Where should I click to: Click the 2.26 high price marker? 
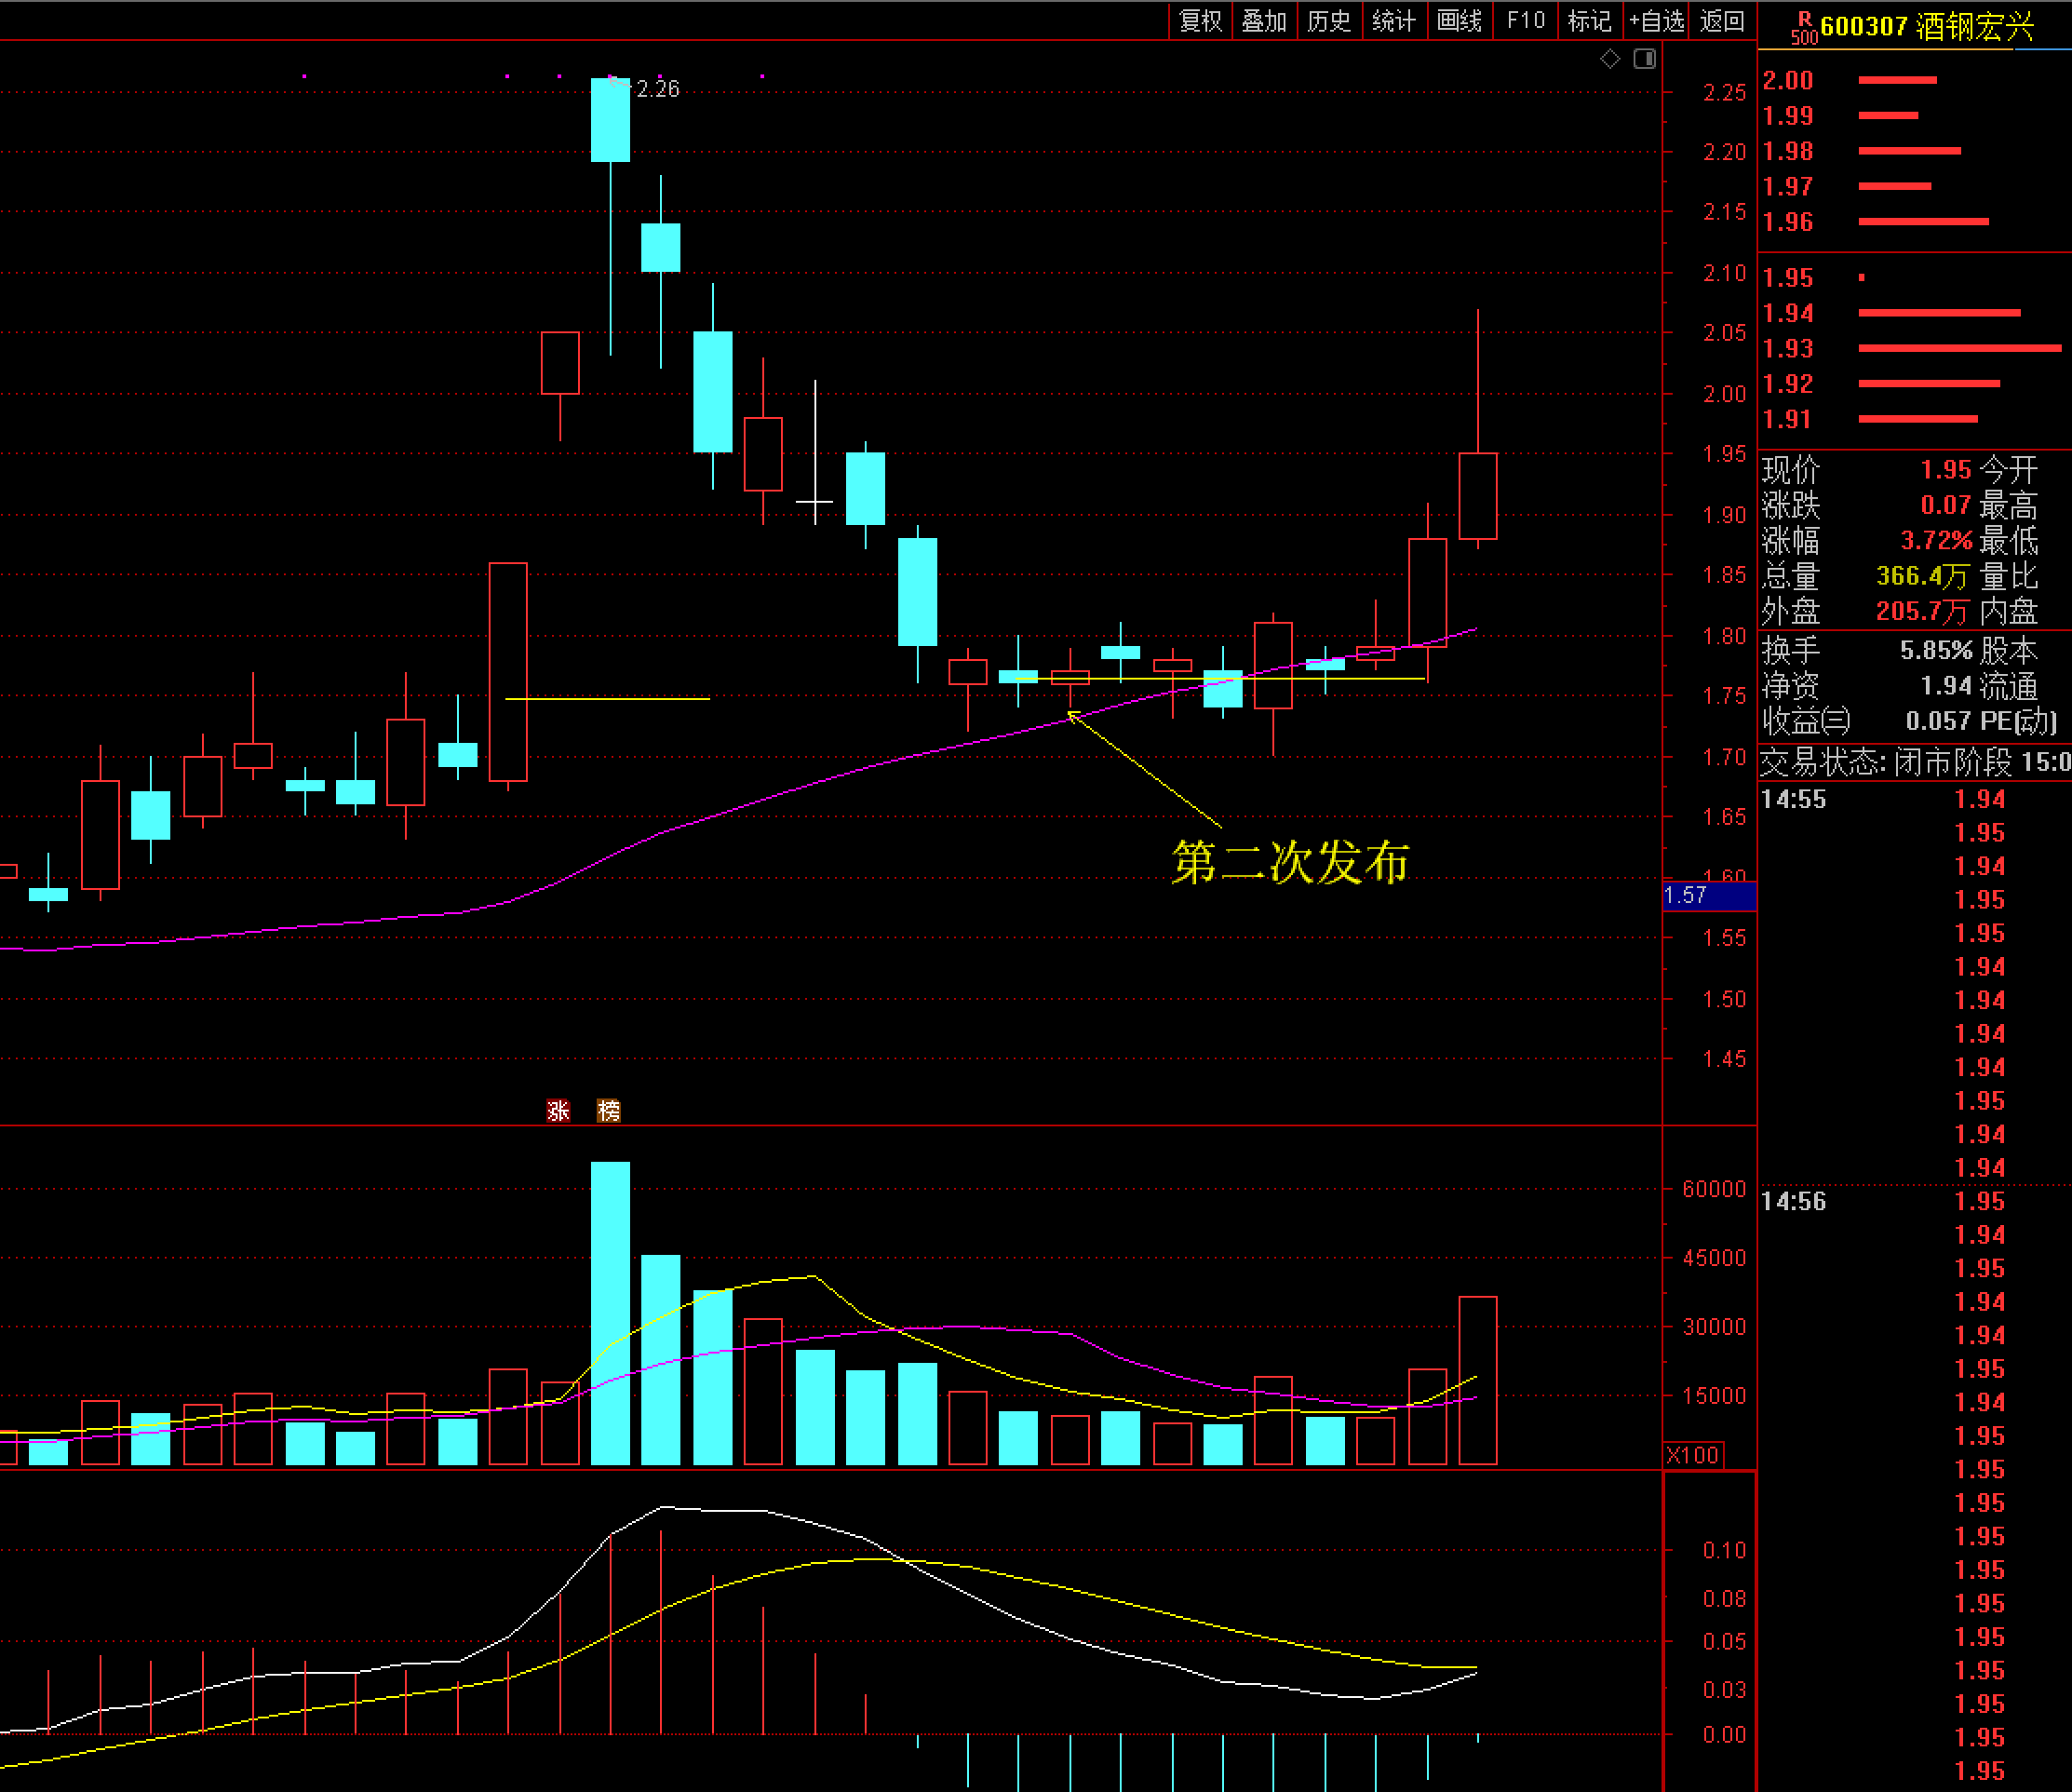657,89
